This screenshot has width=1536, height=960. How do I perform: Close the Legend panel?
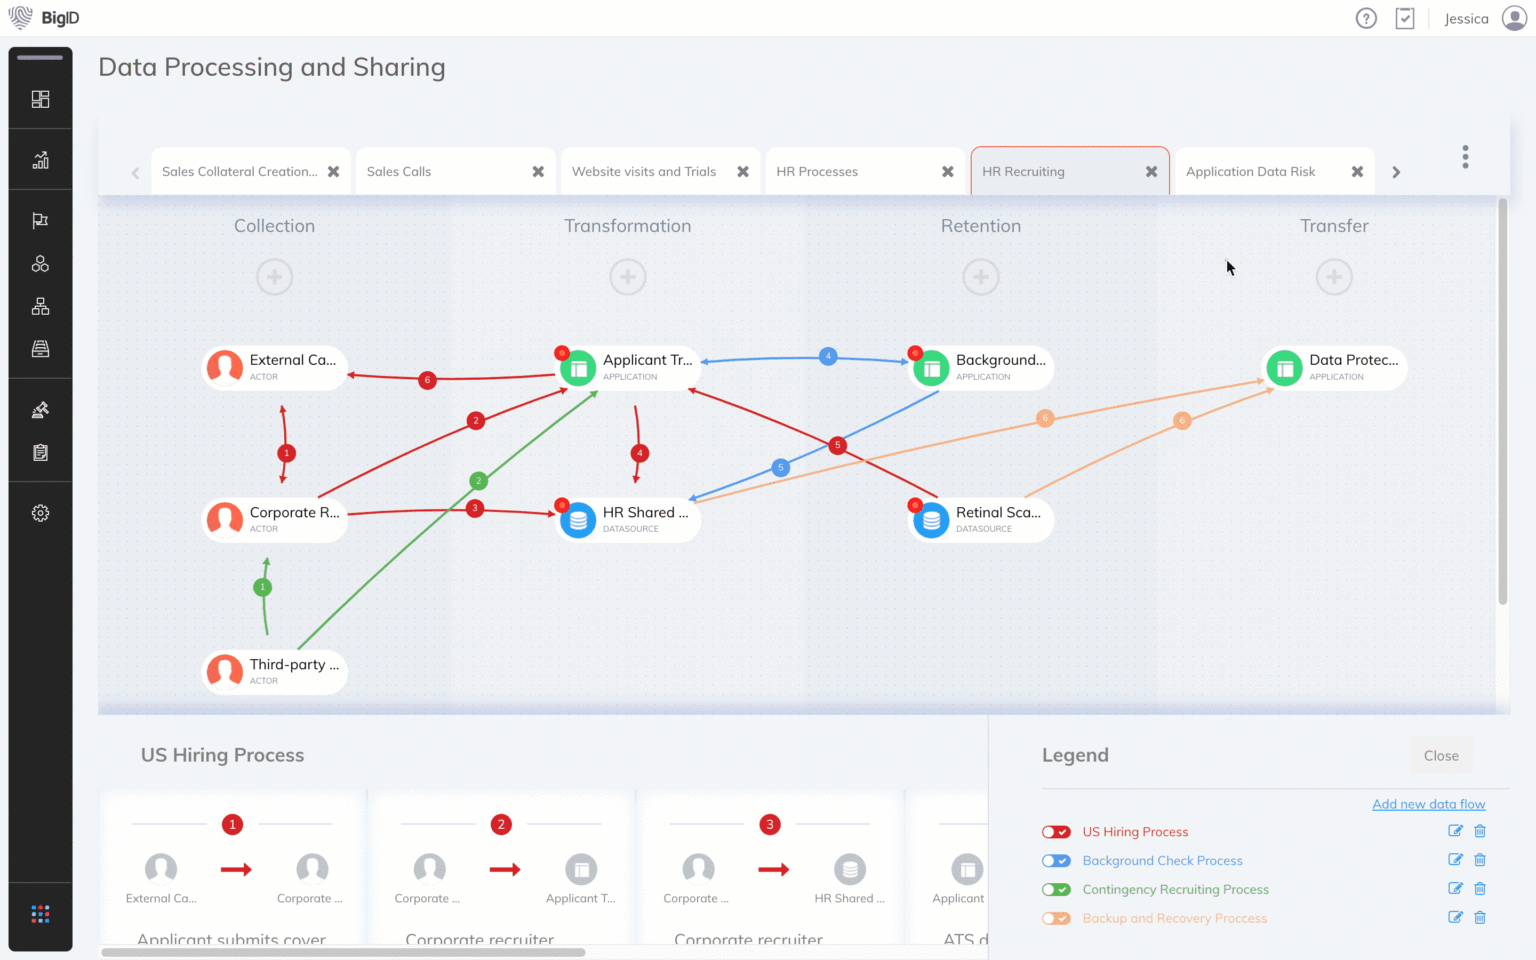[x=1441, y=756]
